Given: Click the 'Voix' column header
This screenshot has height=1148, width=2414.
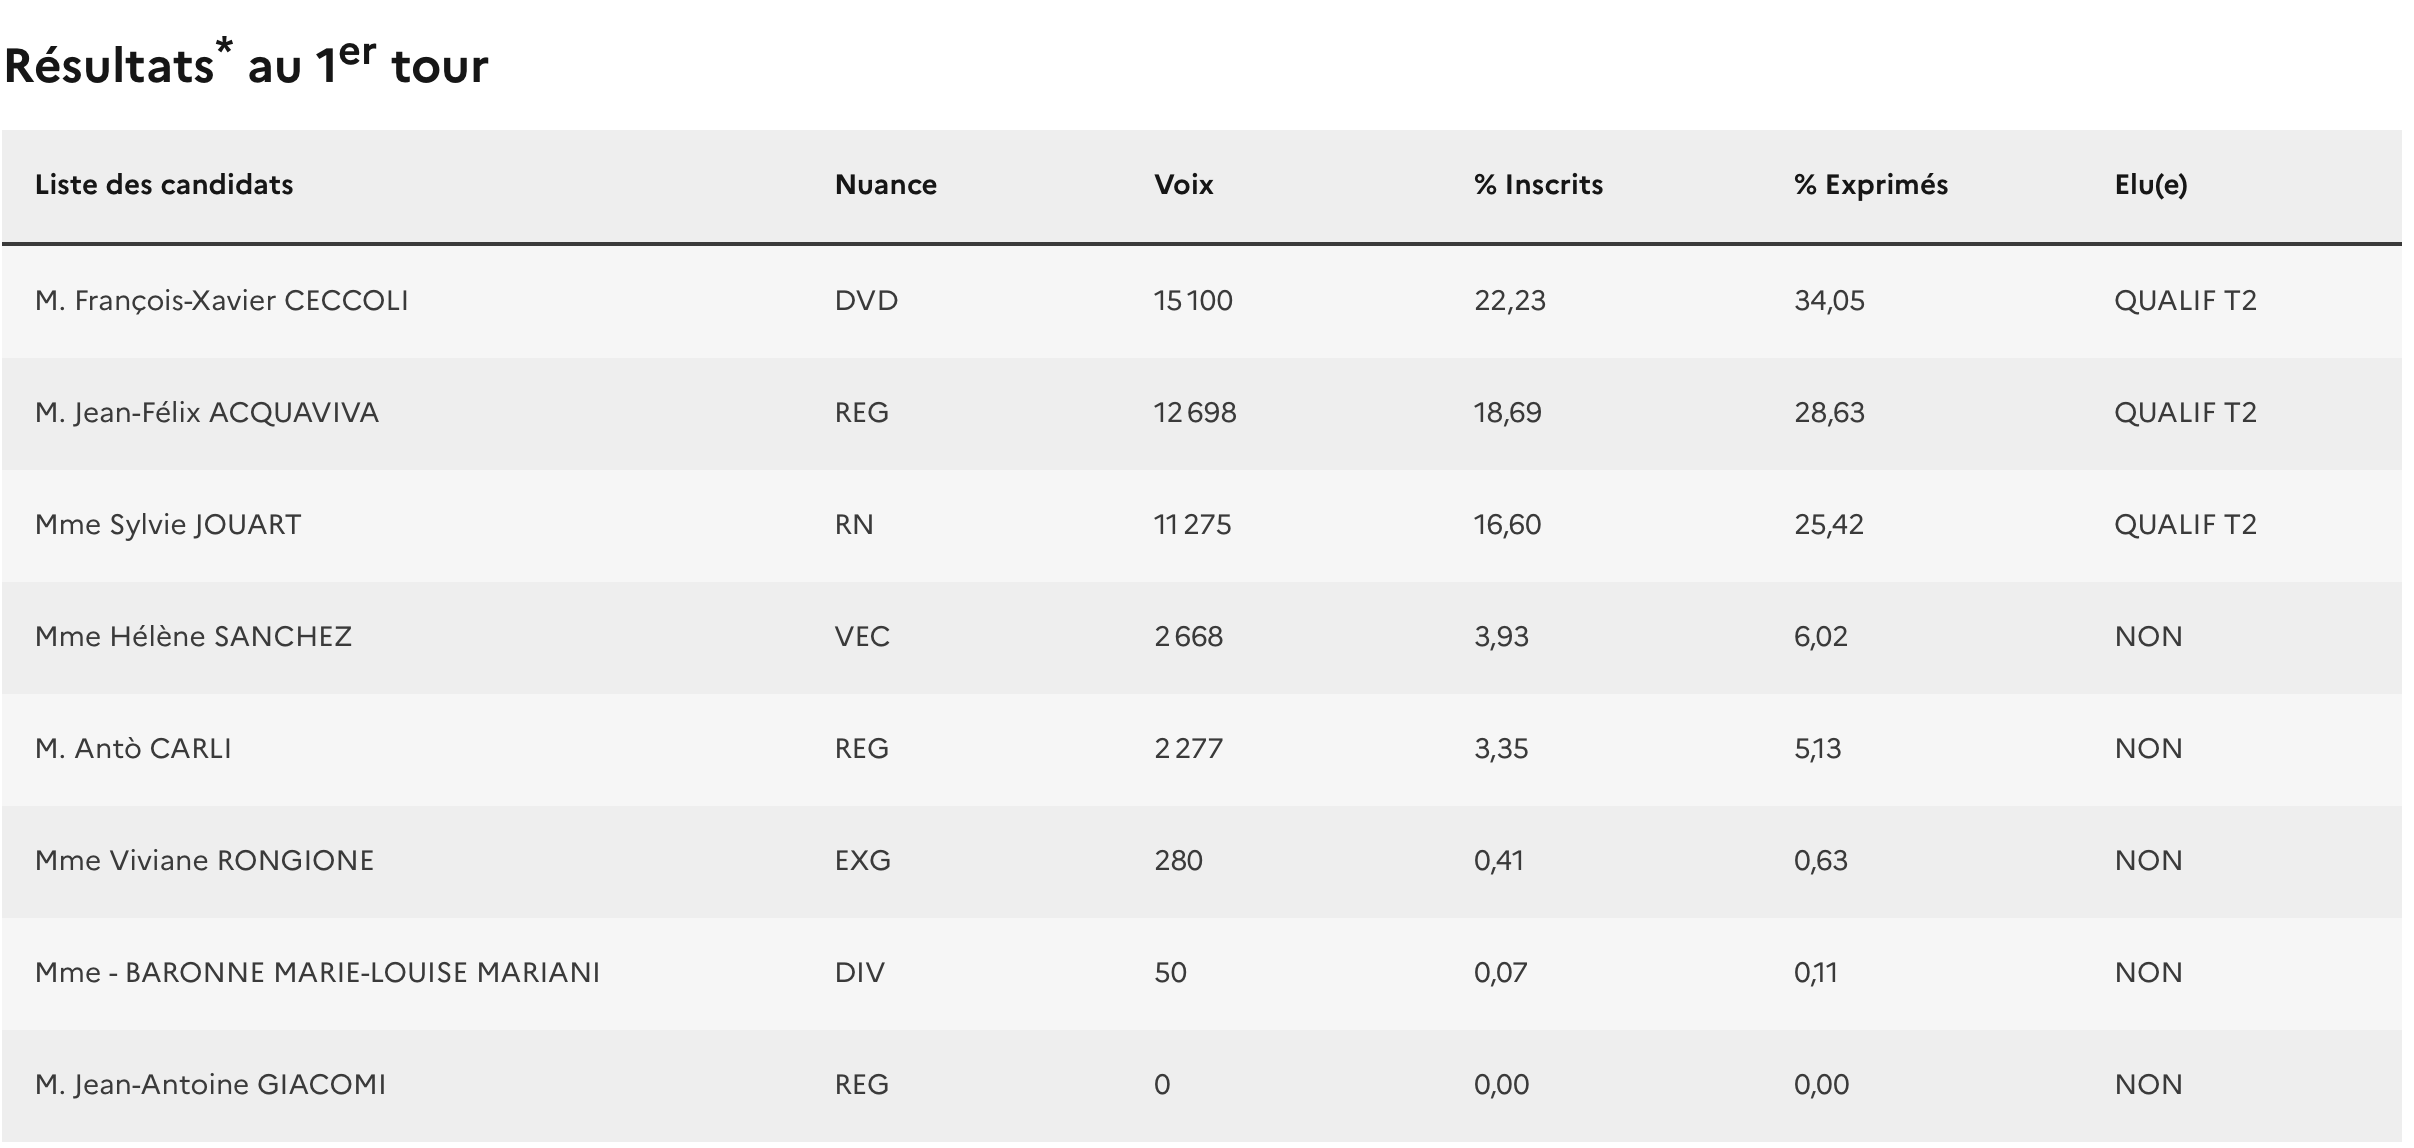Looking at the screenshot, I should tap(1183, 185).
